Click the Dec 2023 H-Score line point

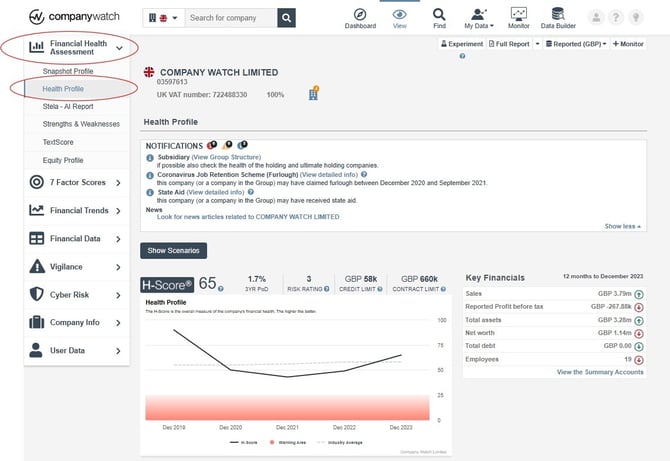pyautogui.click(x=401, y=355)
